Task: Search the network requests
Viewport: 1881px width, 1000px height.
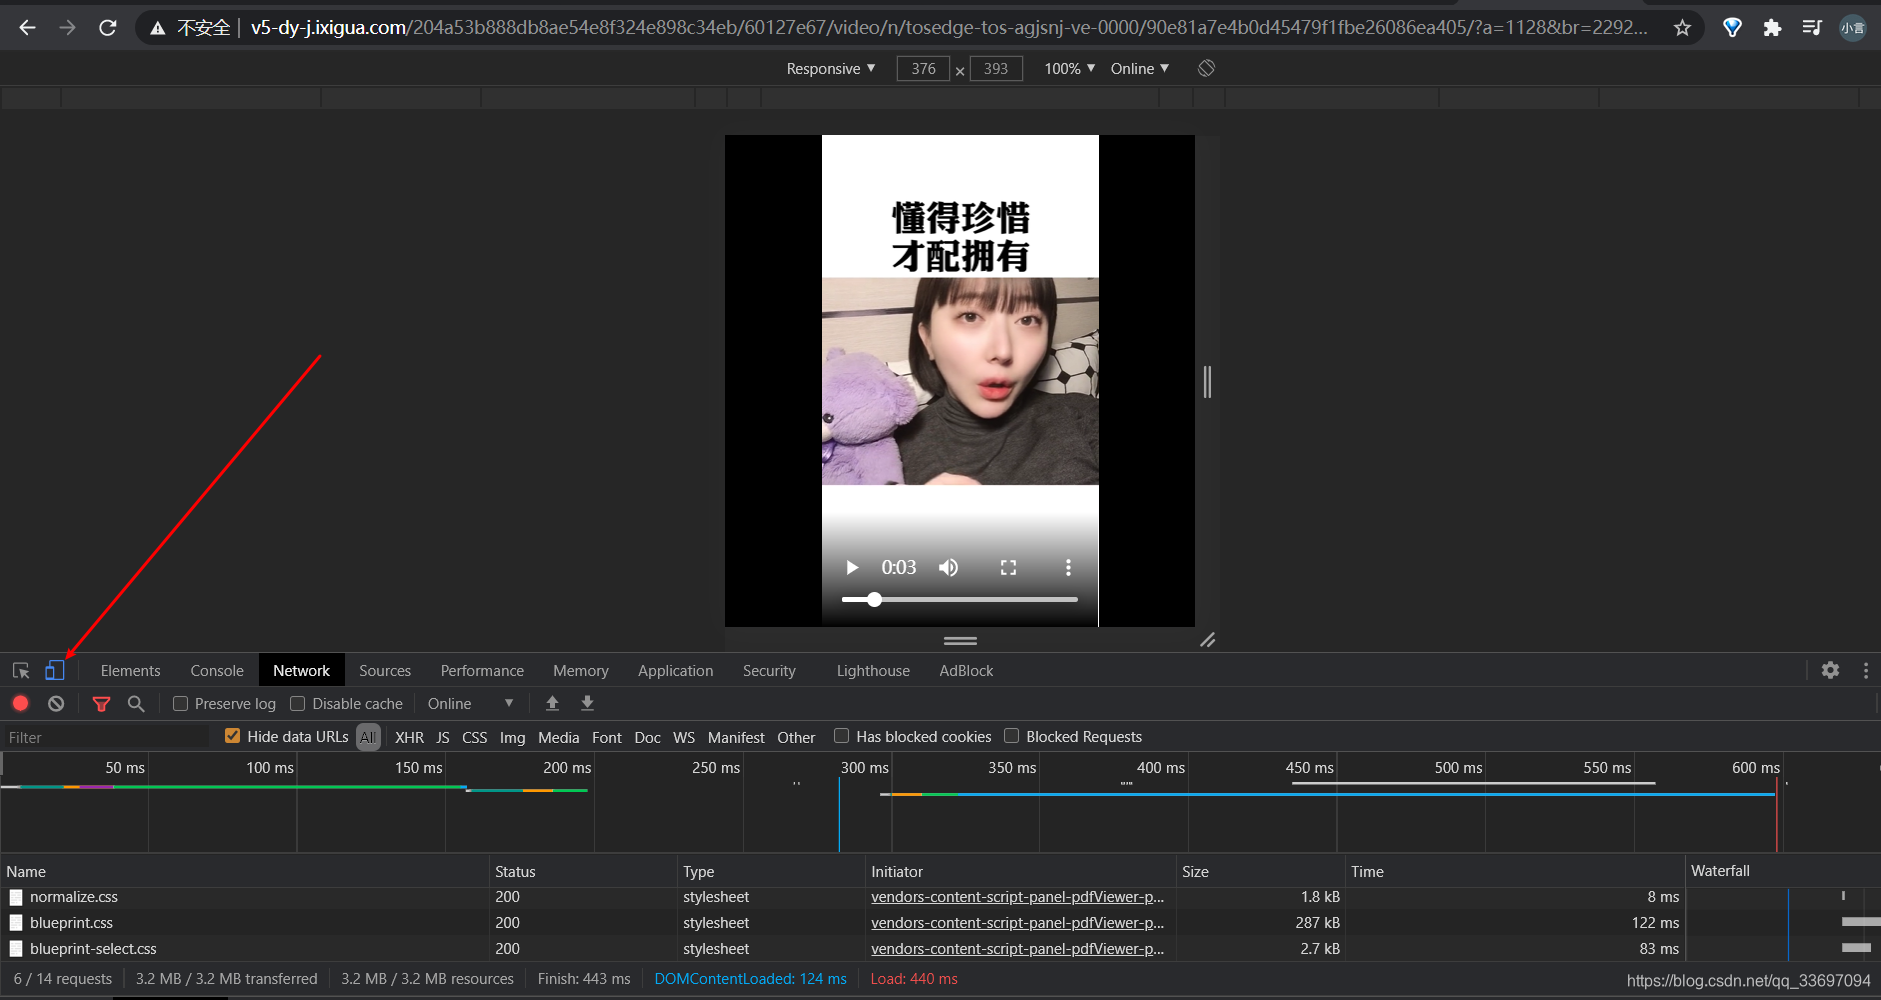Action: point(136,704)
